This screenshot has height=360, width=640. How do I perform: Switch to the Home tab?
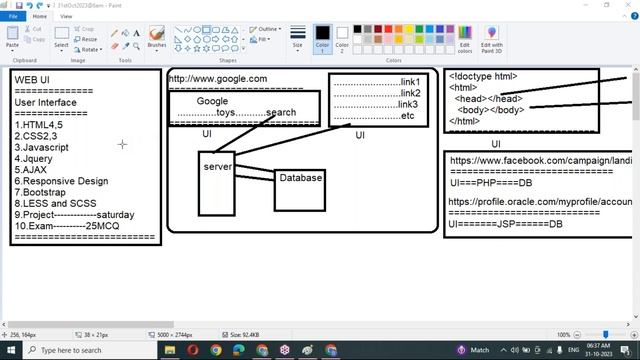[40, 16]
